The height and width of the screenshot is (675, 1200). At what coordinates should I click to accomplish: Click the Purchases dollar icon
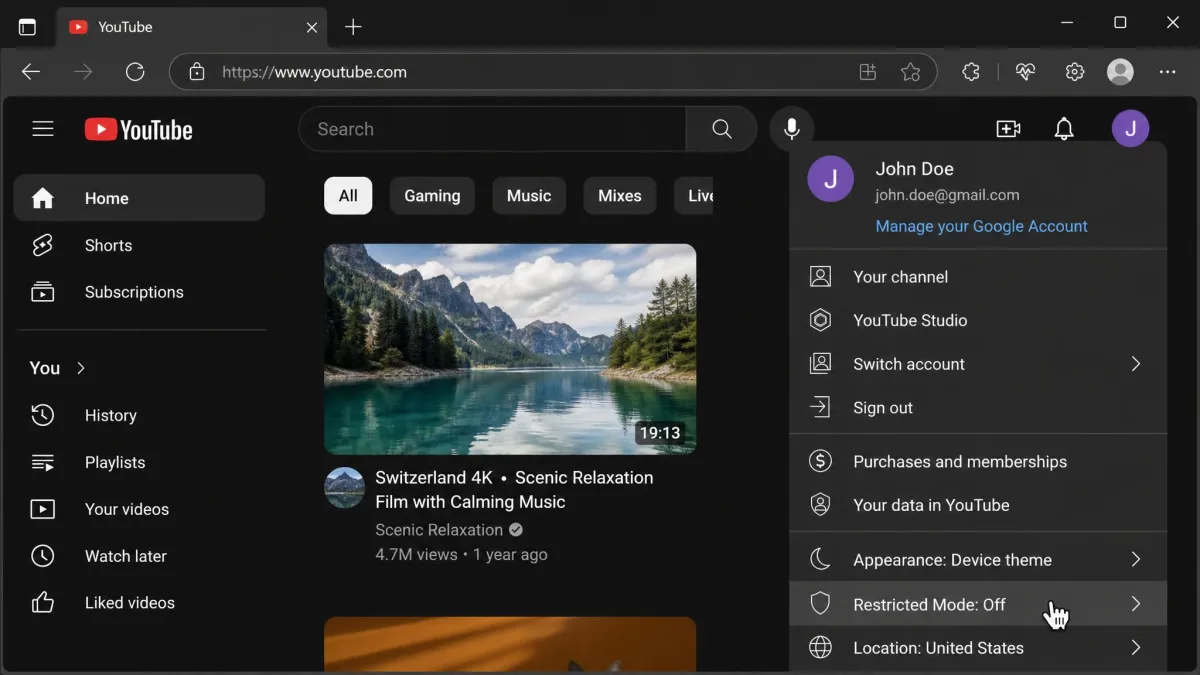820,461
